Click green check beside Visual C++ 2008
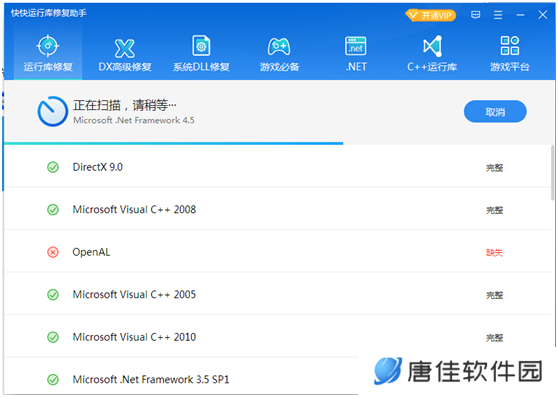Image resolution: width=558 pixels, height=397 pixels. coord(53,210)
